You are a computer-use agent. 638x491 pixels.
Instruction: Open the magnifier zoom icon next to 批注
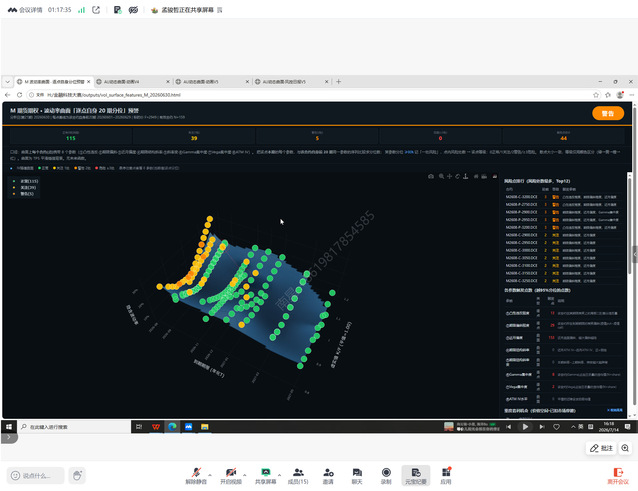point(625,448)
